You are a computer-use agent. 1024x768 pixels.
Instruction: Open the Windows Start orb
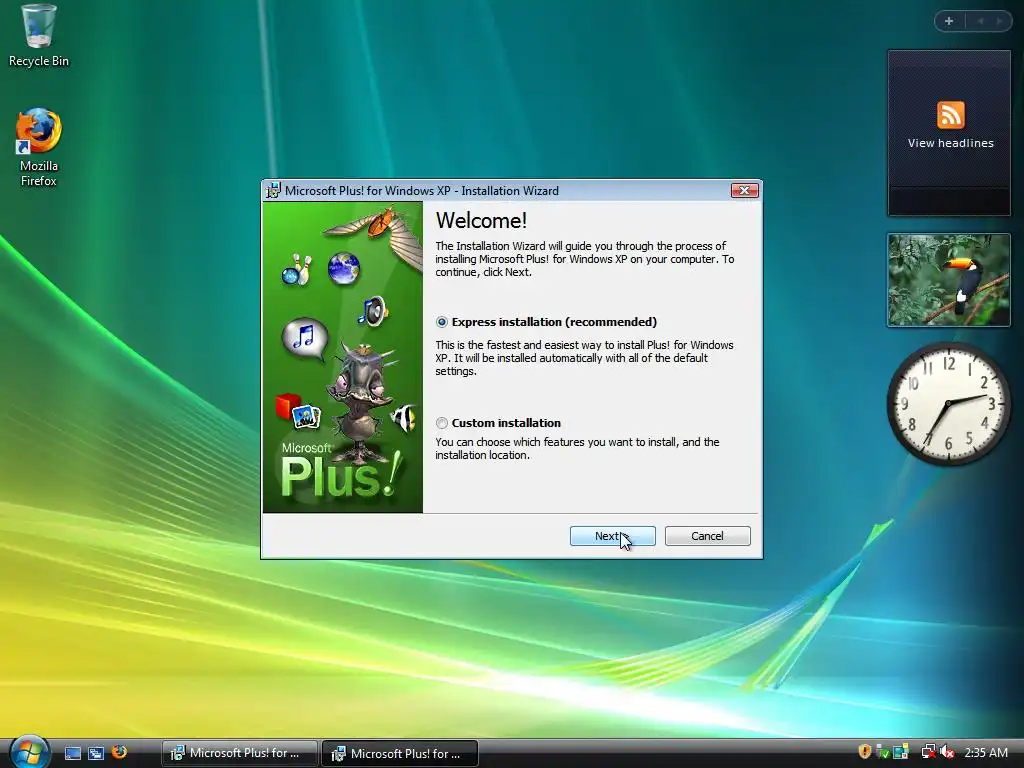[x=29, y=753]
